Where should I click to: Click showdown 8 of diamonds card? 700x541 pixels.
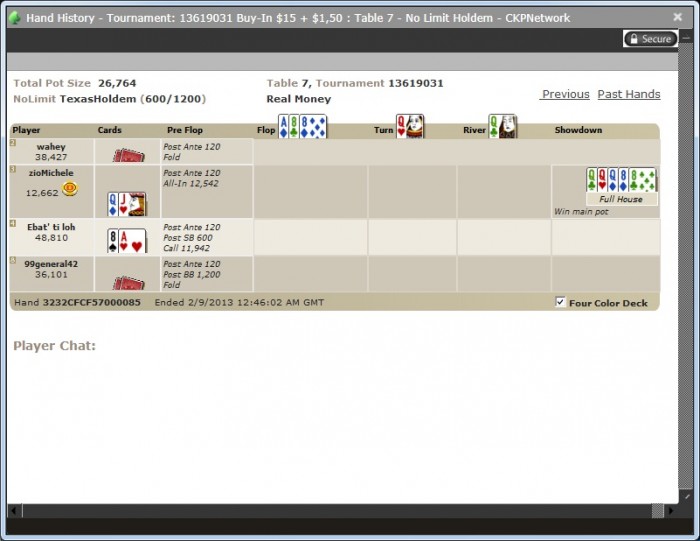pyautogui.click(x=623, y=180)
